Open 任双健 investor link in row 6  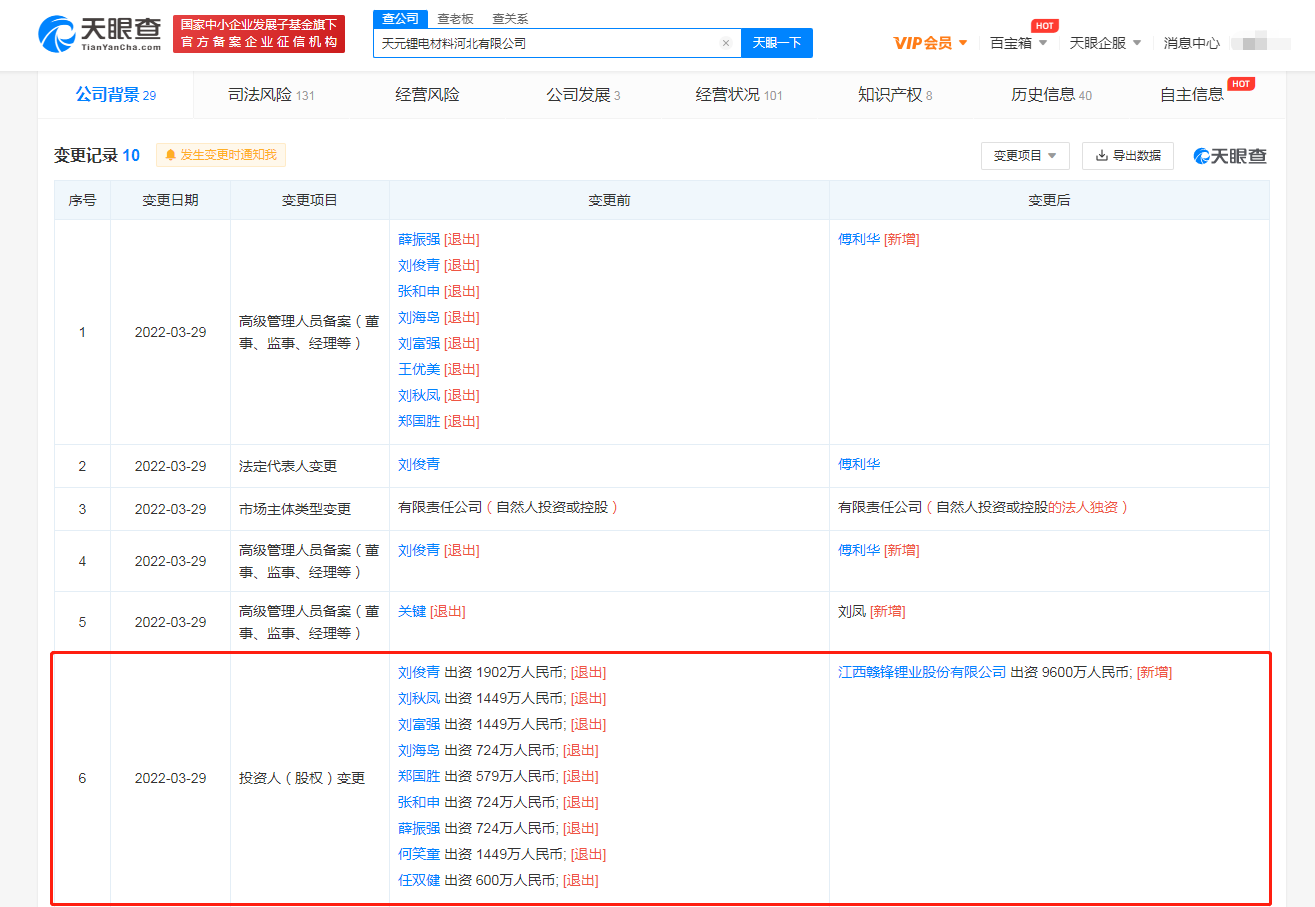(x=419, y=881)
